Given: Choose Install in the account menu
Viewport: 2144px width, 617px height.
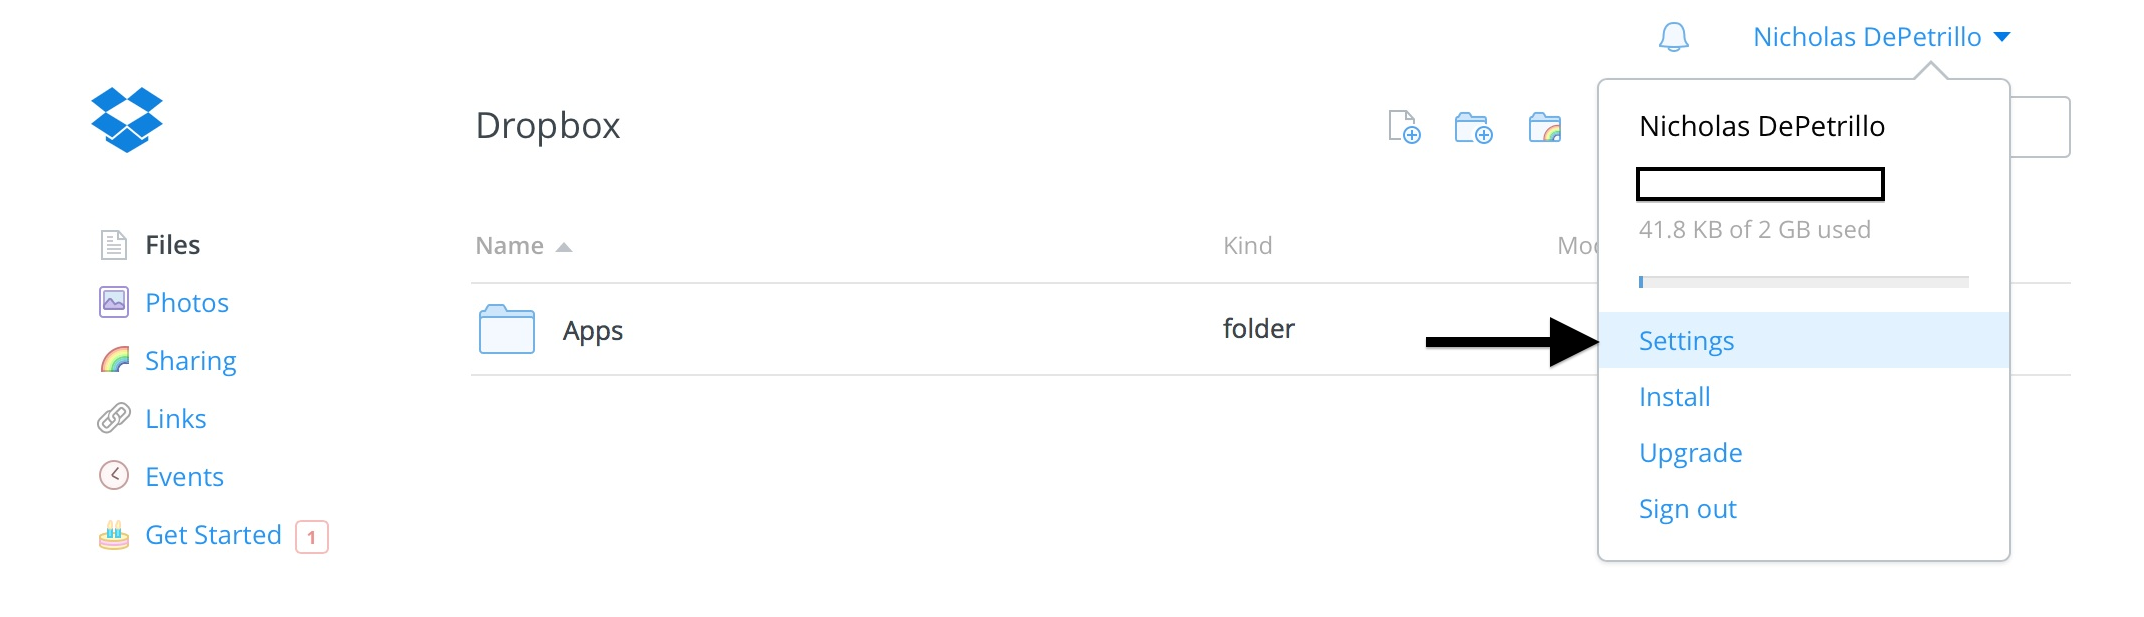Looking at the screenshot, I should click(x=1674, y=397).
